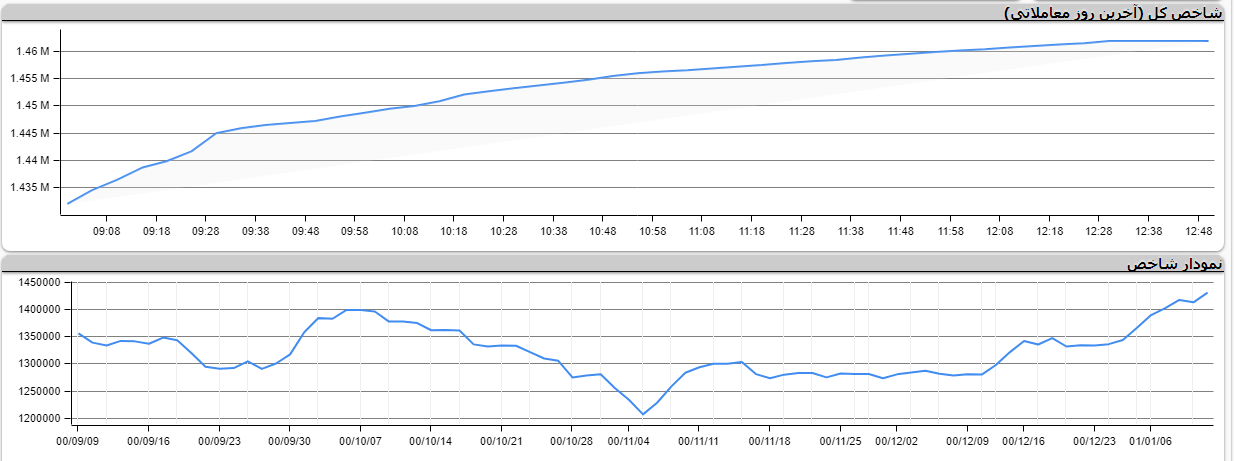
Task: Click the 12:48 time axis label
Action: [1198, 231]
